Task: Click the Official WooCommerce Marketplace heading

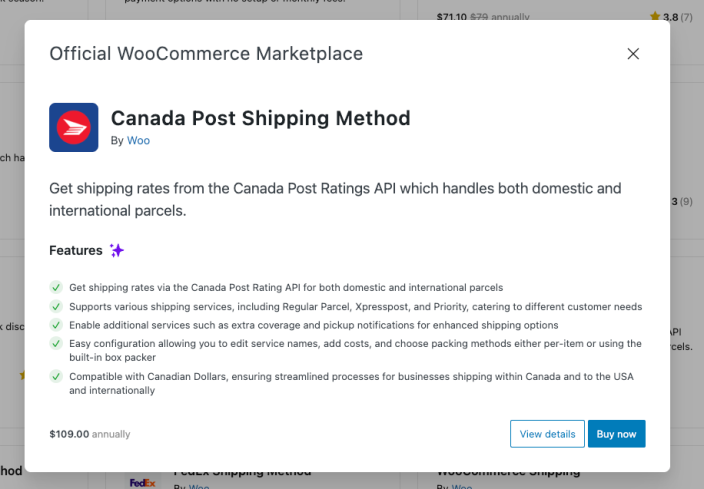Action: [206, 54]
